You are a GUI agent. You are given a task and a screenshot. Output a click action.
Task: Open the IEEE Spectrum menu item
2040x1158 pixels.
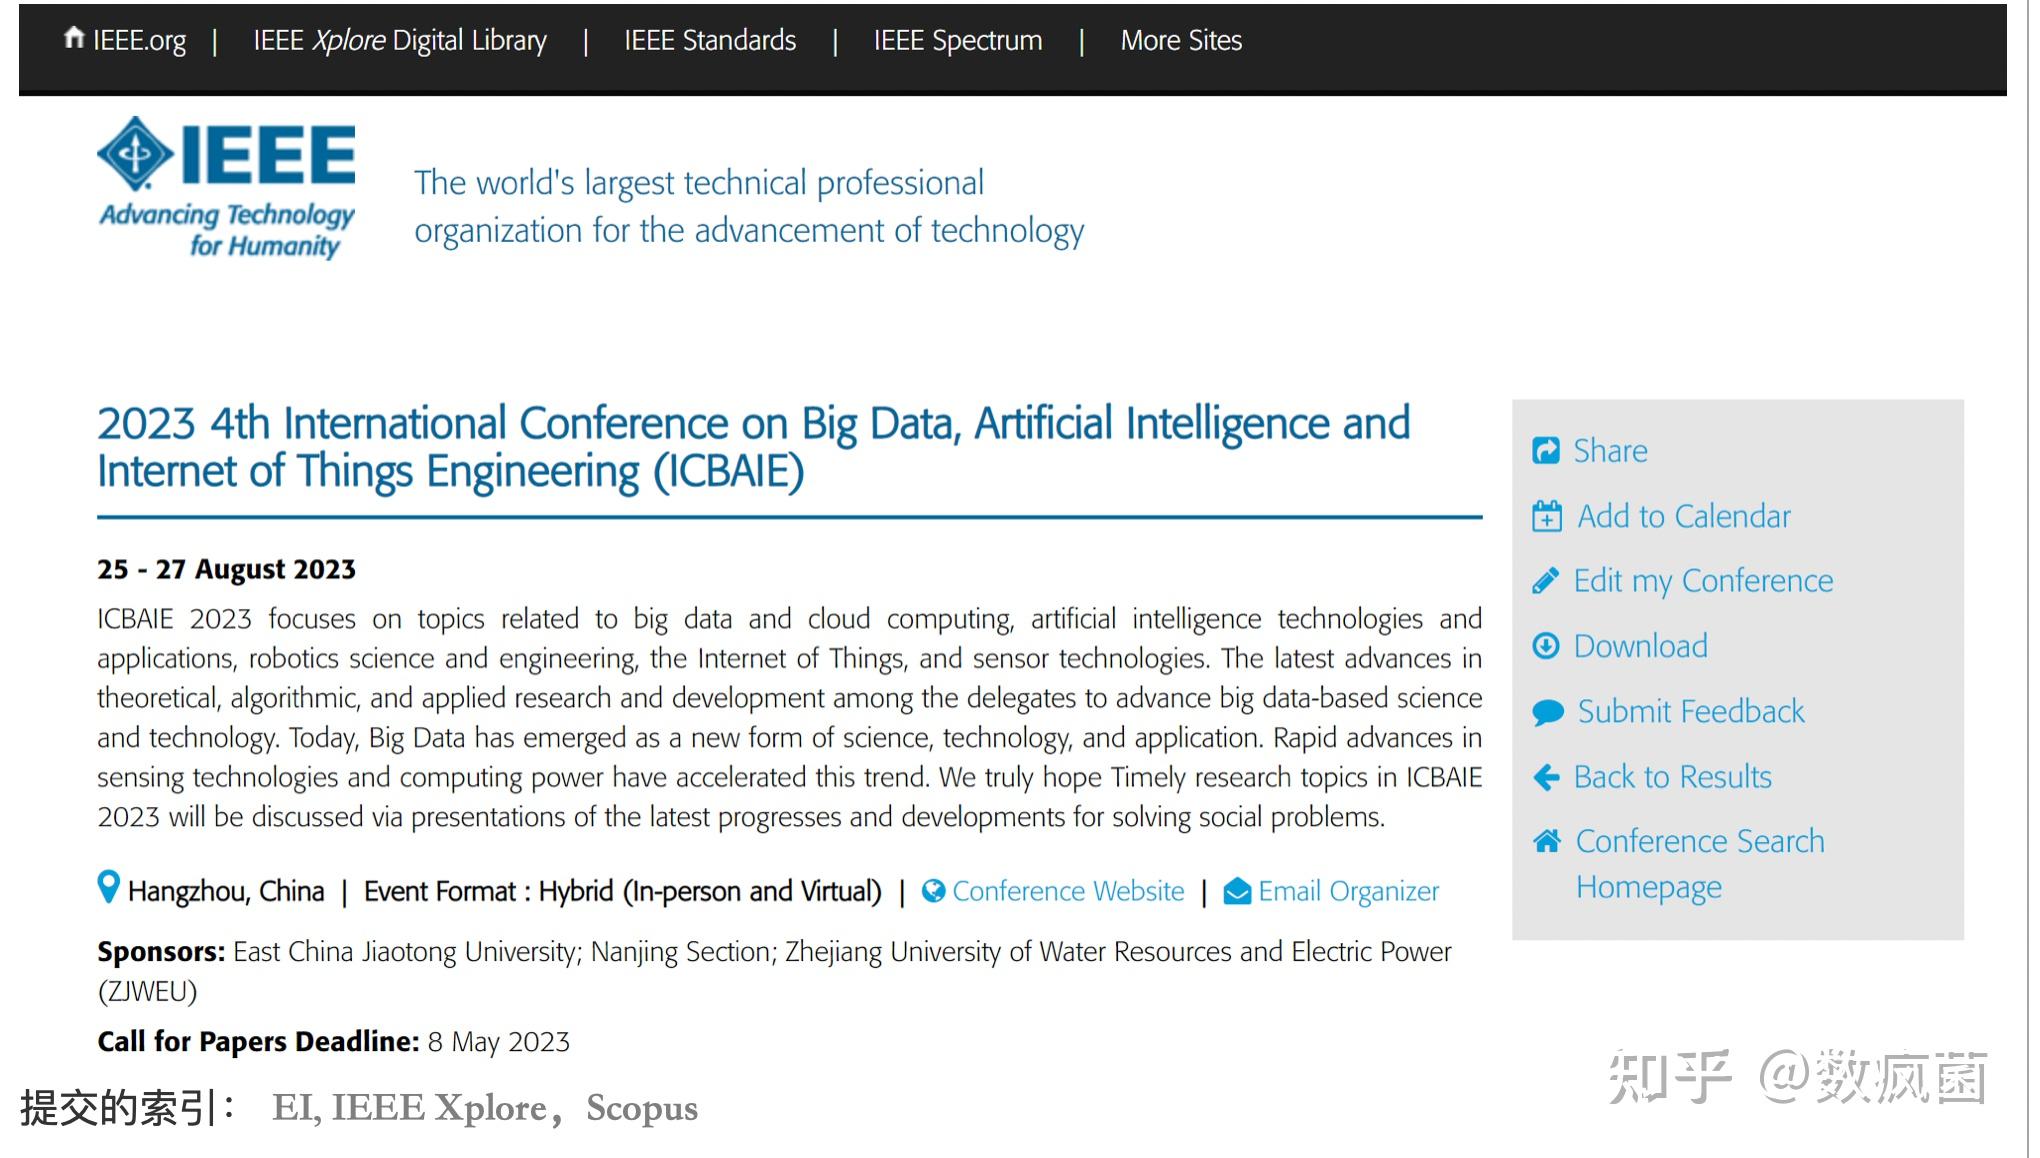(957, 41)
